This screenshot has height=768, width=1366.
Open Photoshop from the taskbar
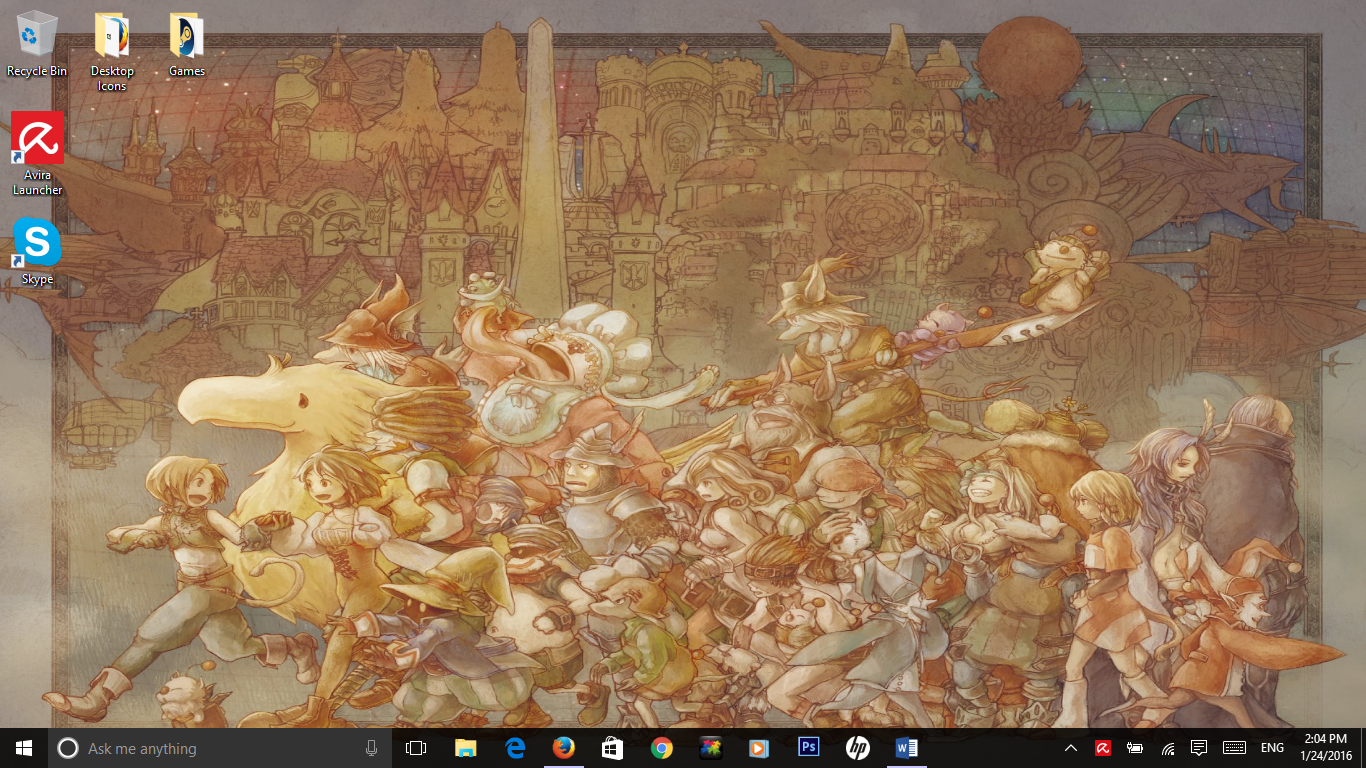[x=809, y=748]
